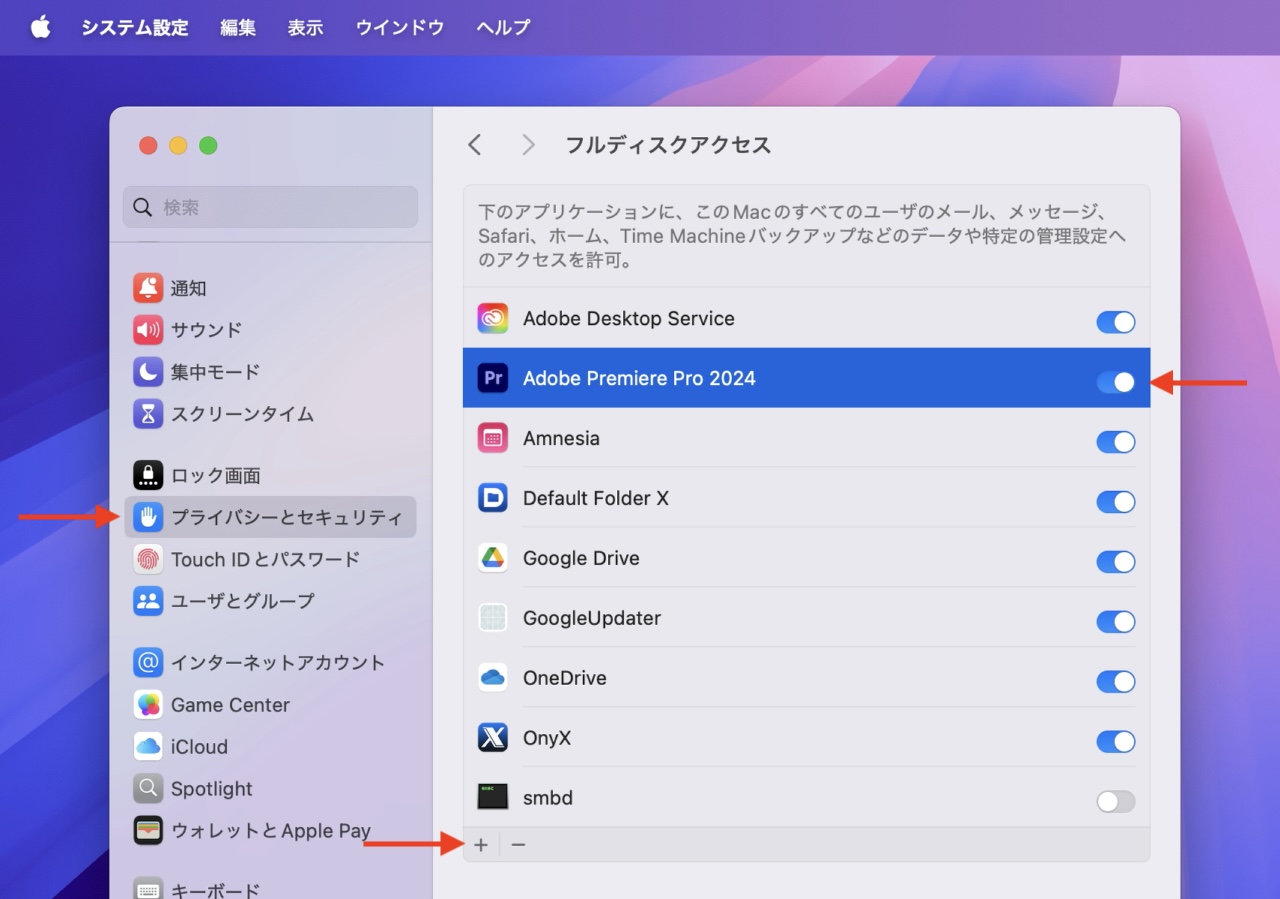Viewport: 1280px width, 899px height.
Task: Go back with the left chevron button
Action: (x=475, y=145)
